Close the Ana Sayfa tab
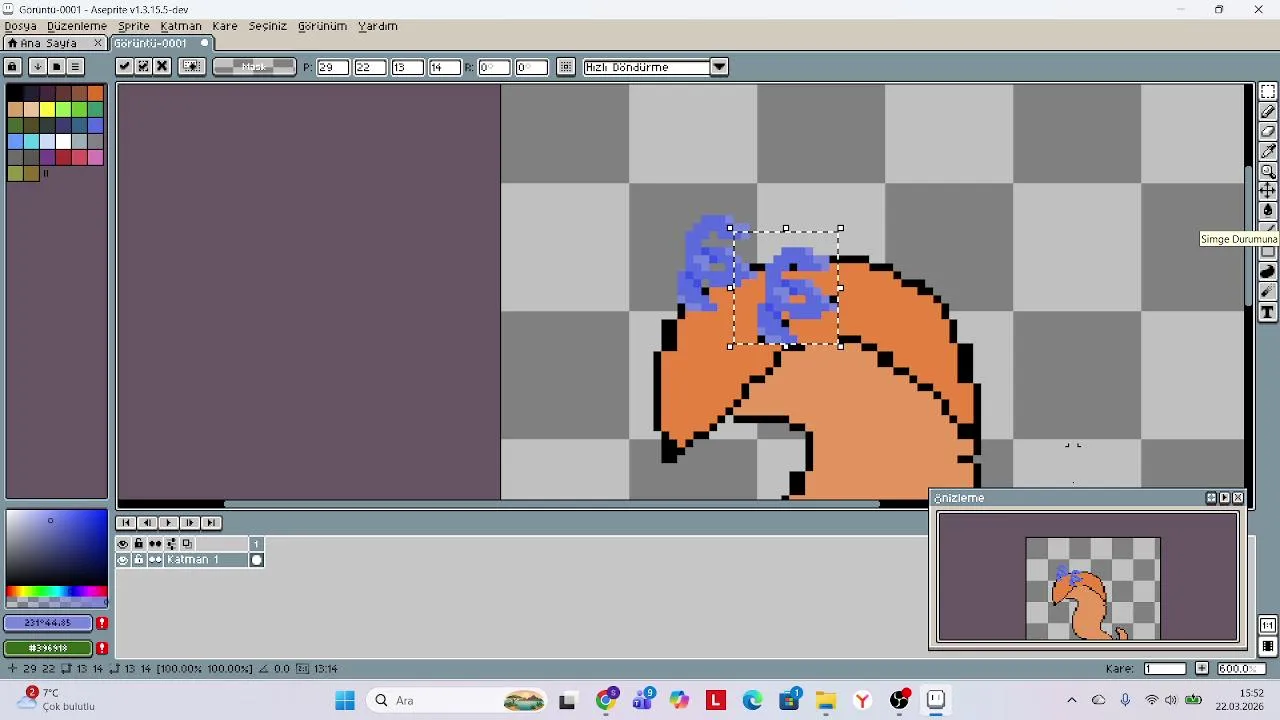Image resolution: width=1280 pixels, height=720 pixels. pyautogui.click(x=98, y=43)
